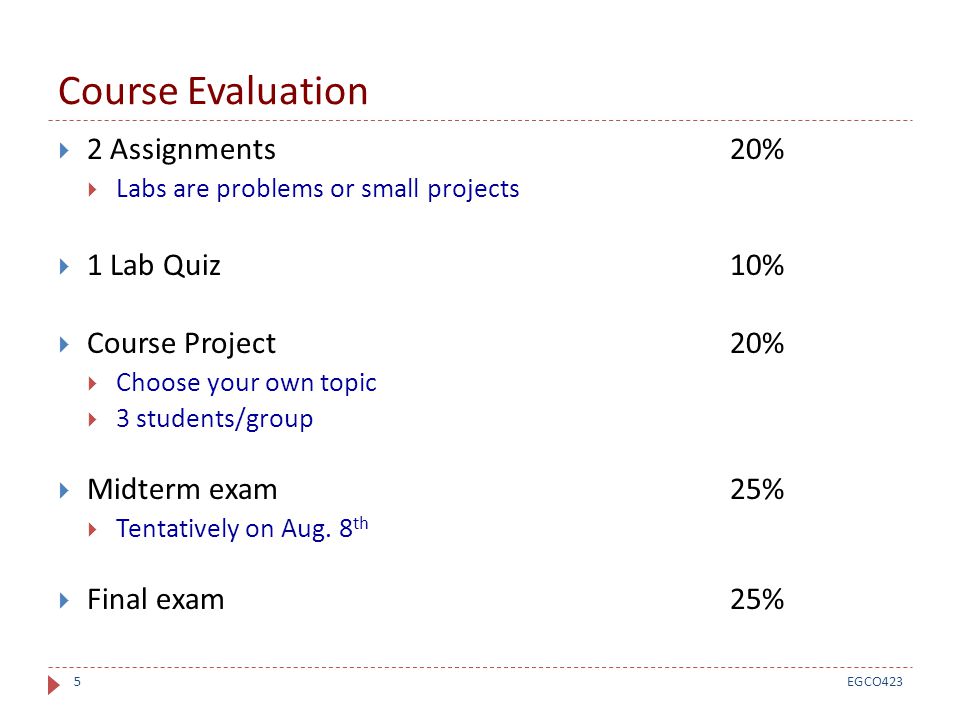Click the large red triangle in the footer
This screenshot has height=720, width=960.
click(x=54, y=684)
